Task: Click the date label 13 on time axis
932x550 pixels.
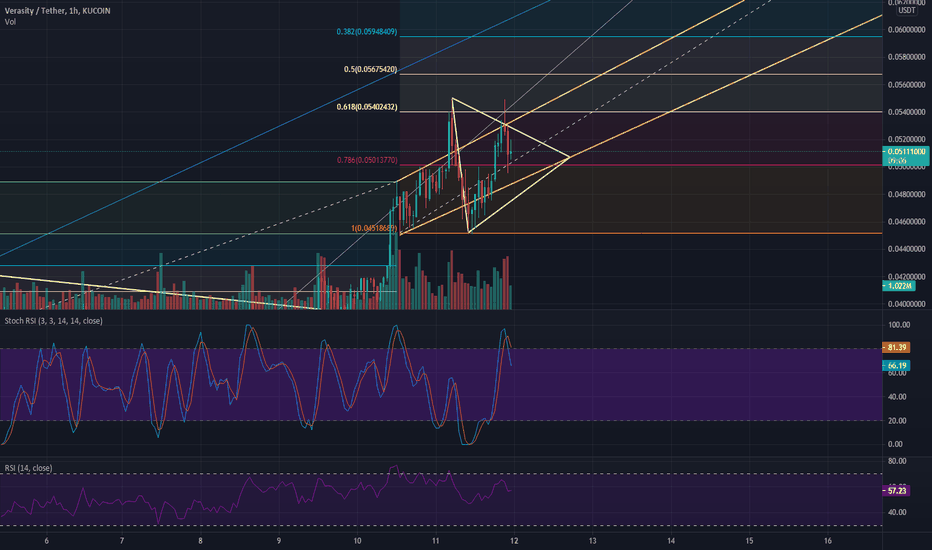Action: coord(593,541)
